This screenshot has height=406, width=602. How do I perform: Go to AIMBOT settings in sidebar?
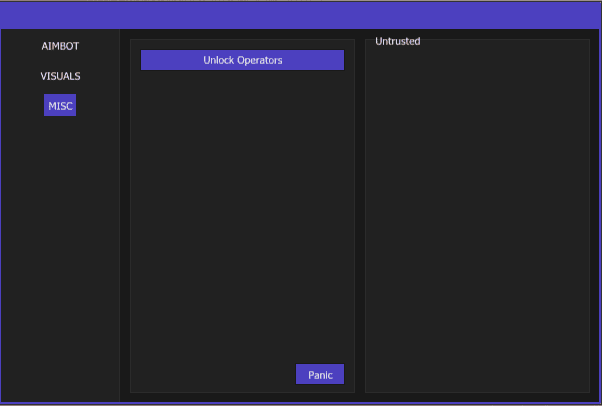60,46
